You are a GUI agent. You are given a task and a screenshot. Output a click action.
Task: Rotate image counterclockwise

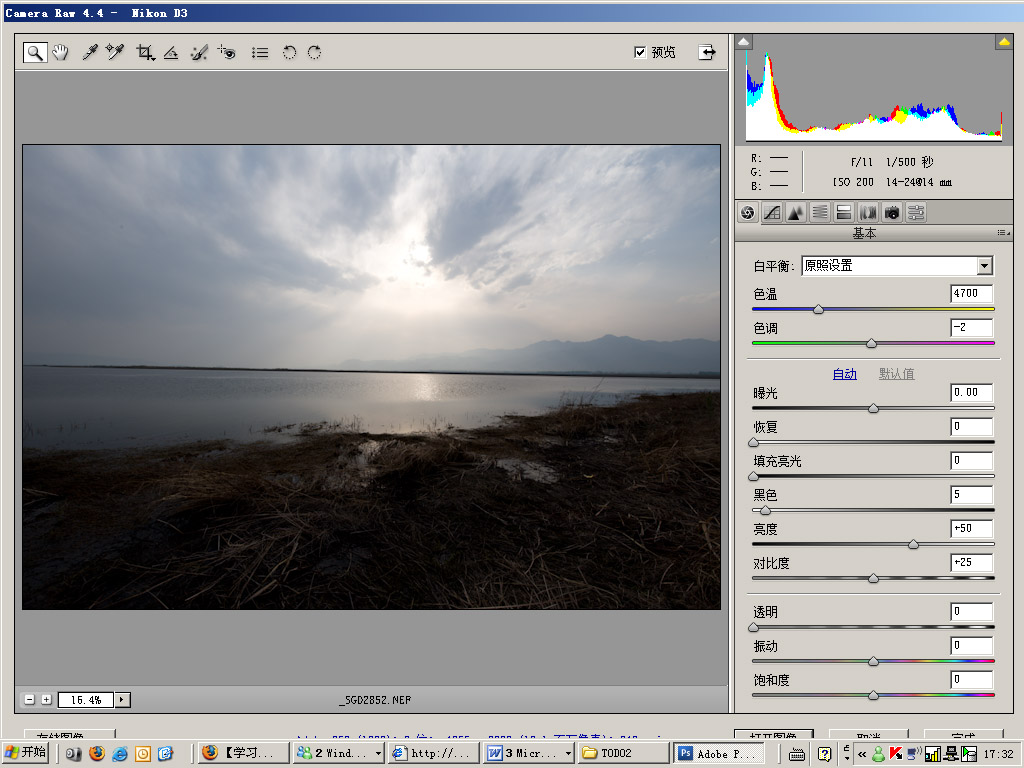(x=289, y=52)
